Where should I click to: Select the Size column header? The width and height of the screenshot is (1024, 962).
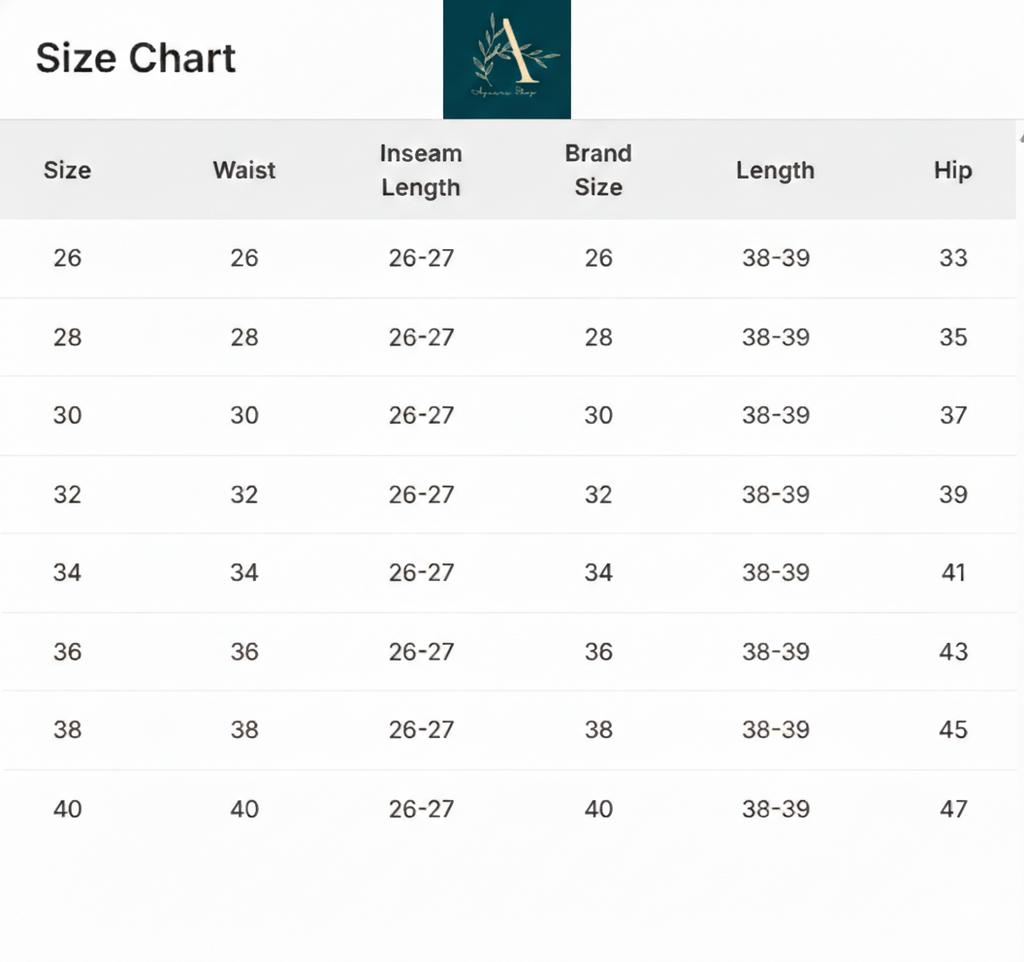coord(67,170)
